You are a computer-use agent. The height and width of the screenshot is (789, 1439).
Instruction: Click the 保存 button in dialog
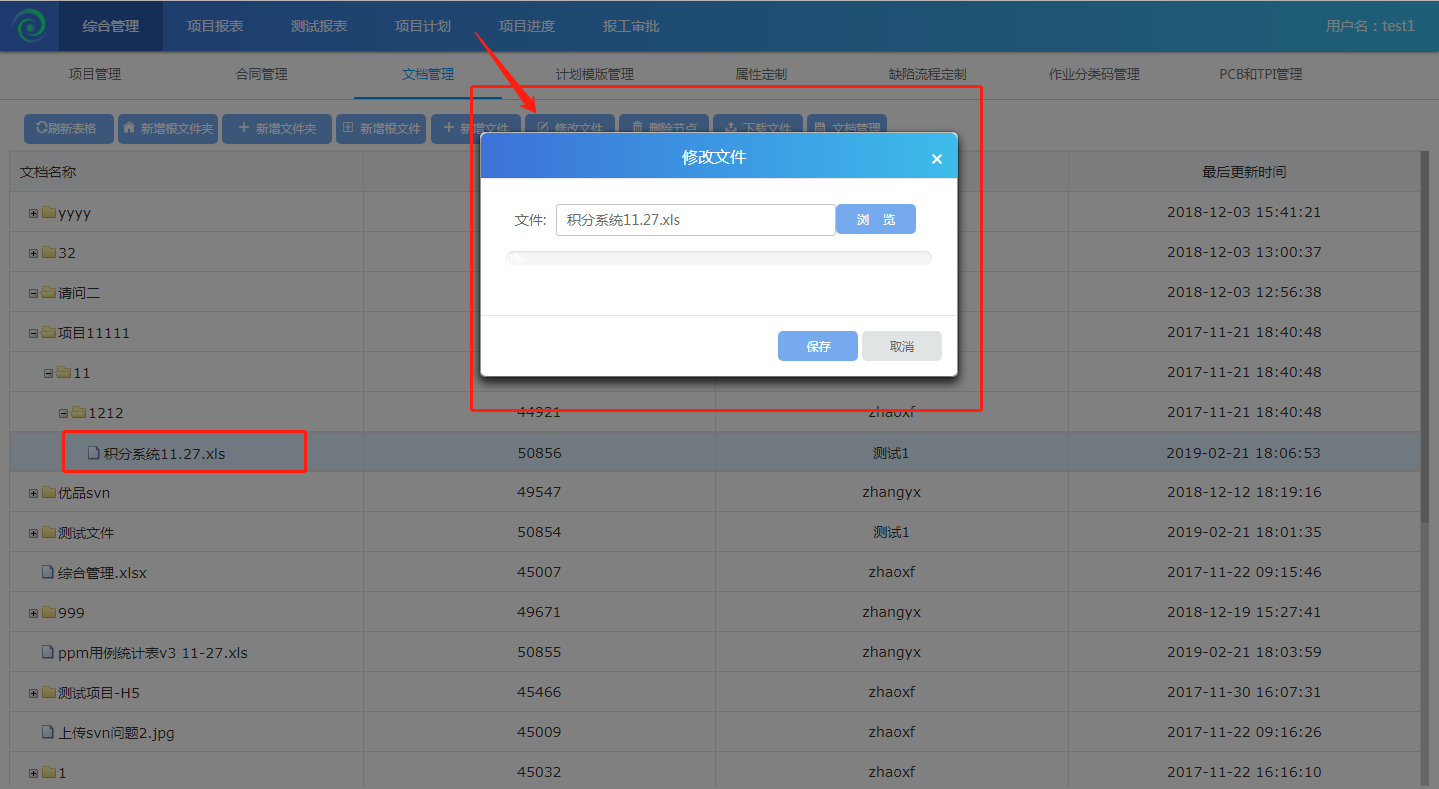tap(817, 346)
